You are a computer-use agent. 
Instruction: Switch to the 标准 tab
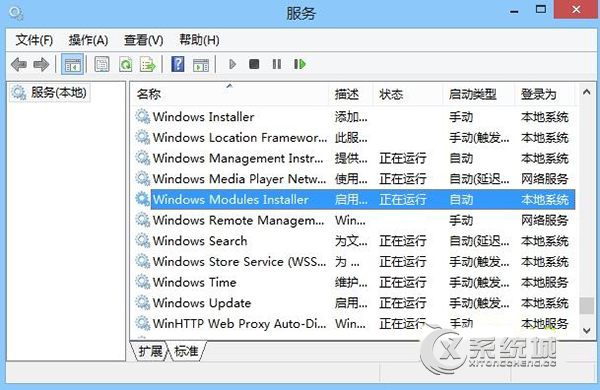[x=186, y=351]
